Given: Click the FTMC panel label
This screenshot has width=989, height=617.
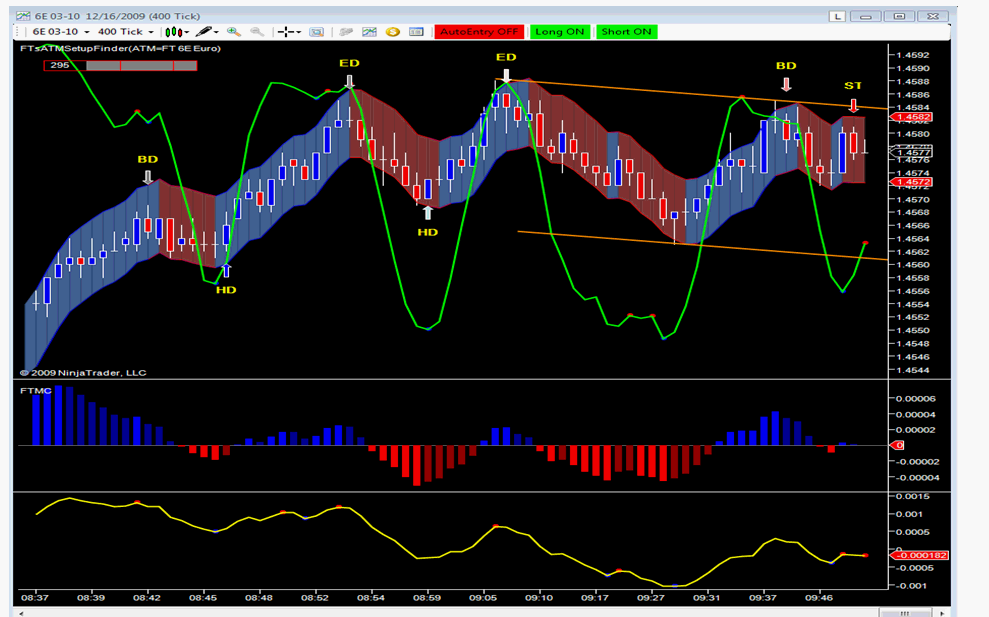Looking at the screenshot, I should 35,391.
